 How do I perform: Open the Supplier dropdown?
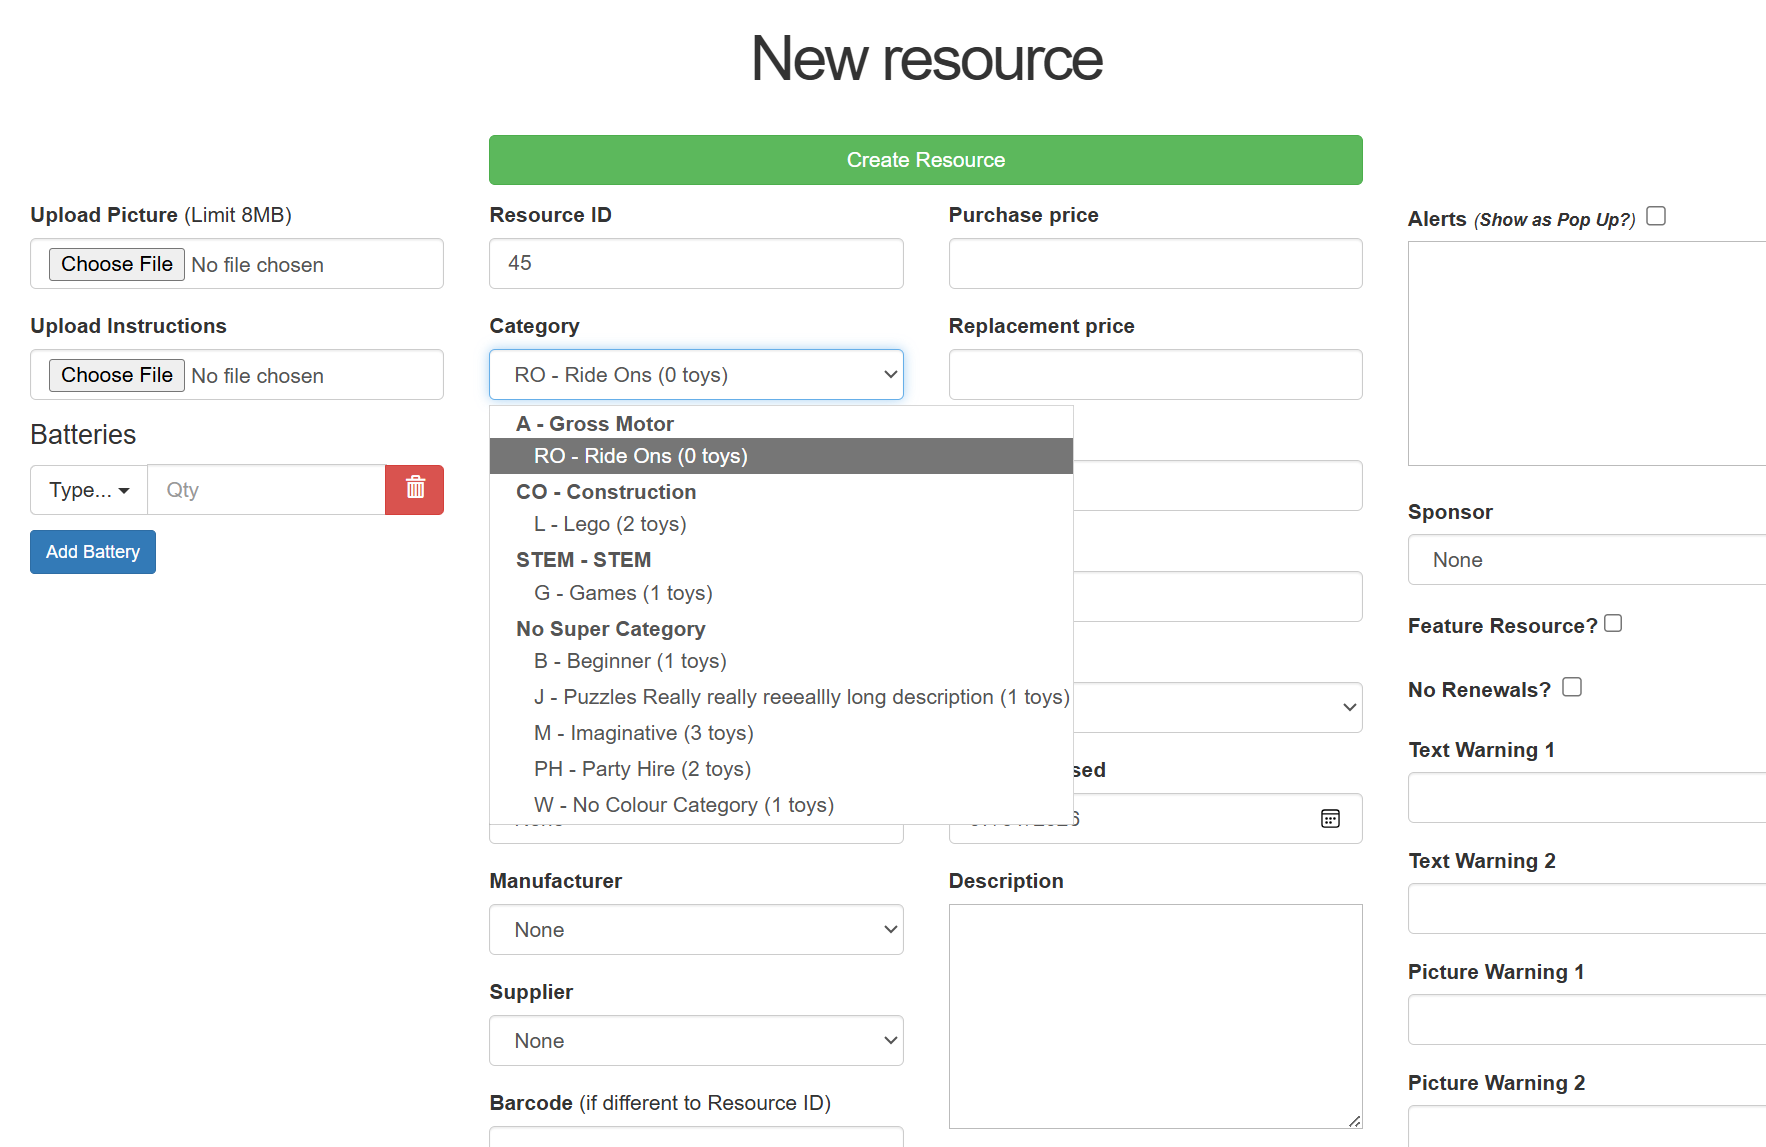tap(696, 1041)
